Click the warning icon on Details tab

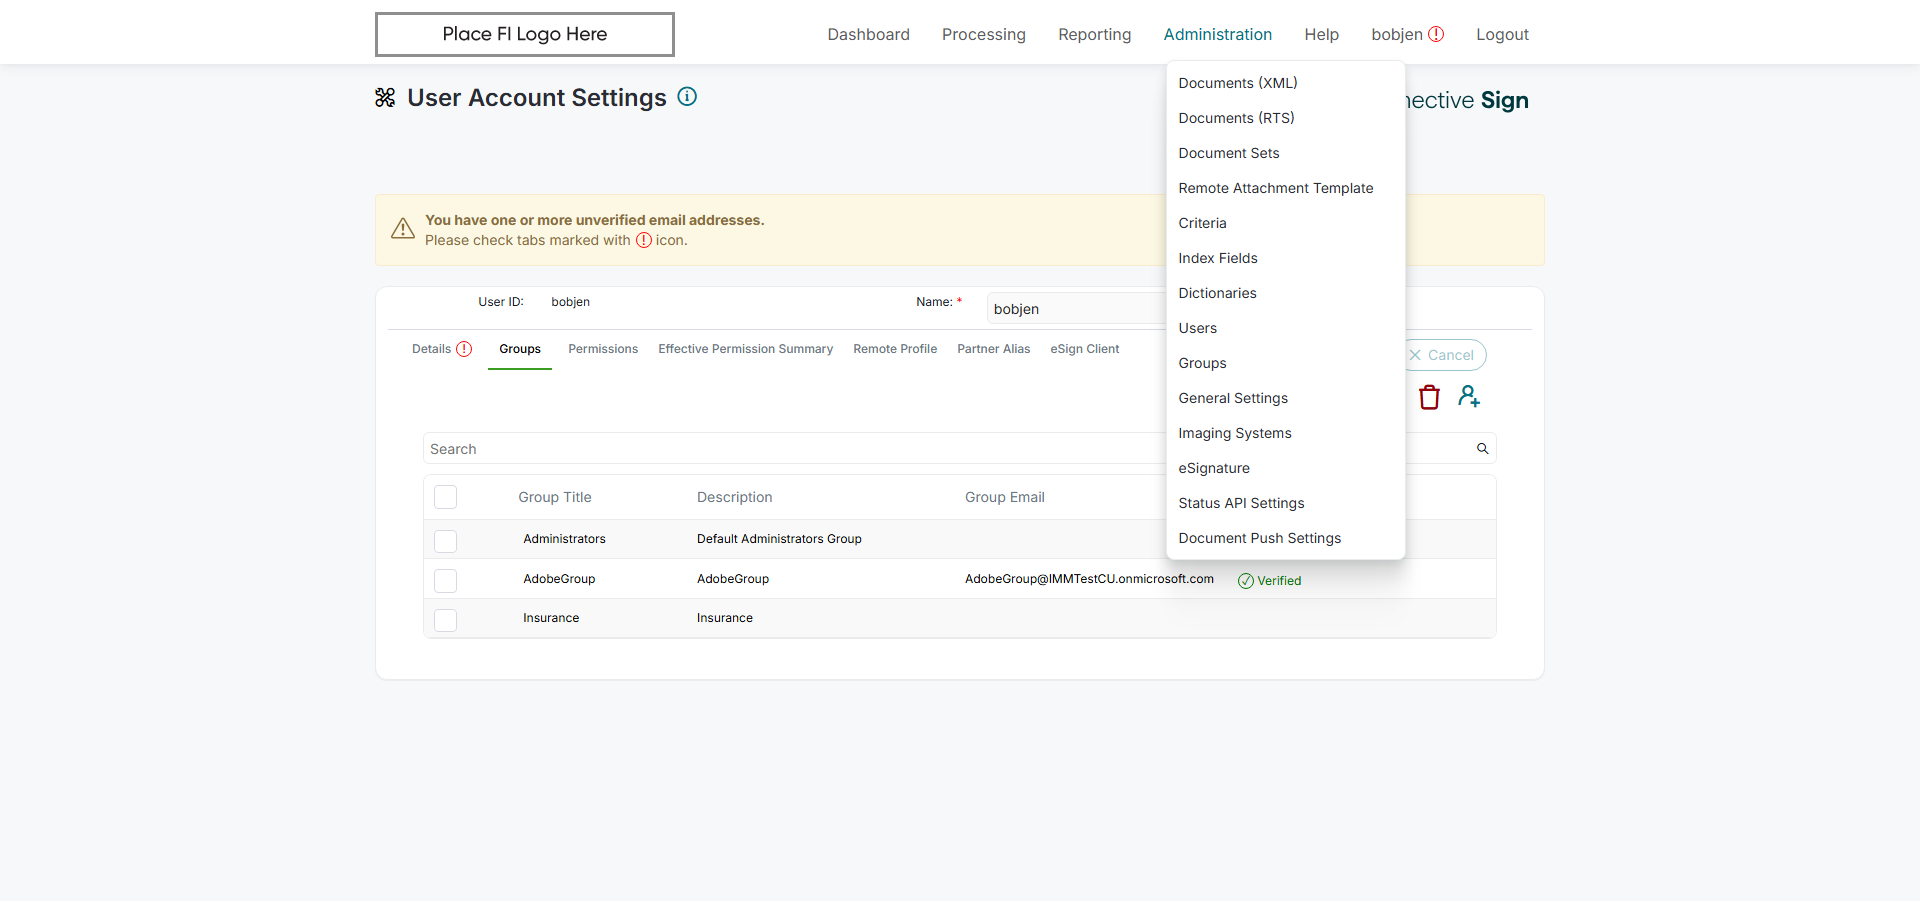(x=464, y=349)
